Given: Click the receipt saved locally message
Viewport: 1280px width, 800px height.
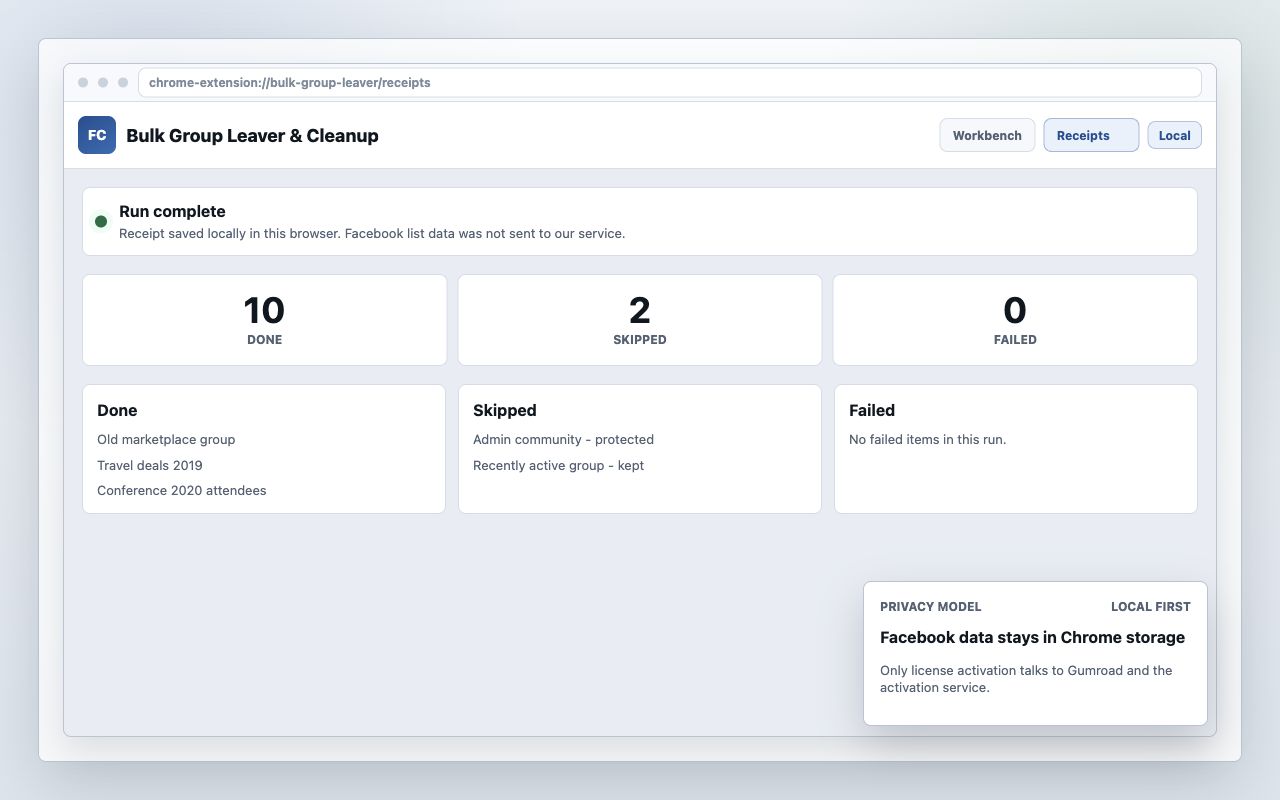Looking at the screenshot, I should 372,234.
